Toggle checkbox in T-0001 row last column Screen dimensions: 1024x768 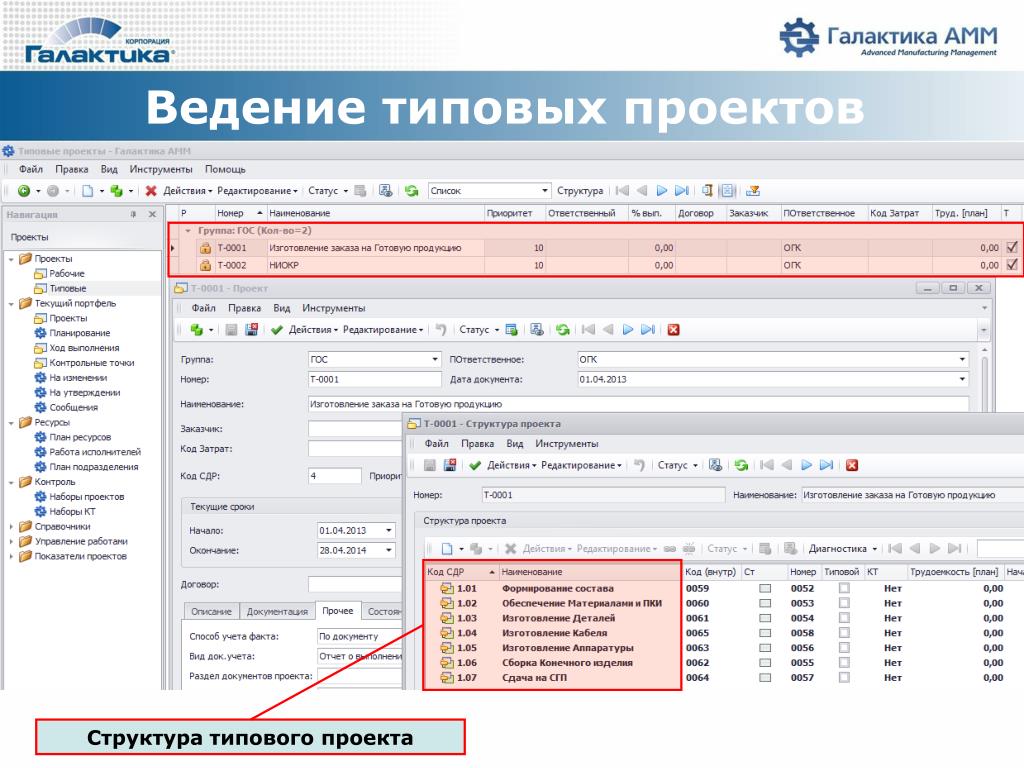pos(1012,248)
